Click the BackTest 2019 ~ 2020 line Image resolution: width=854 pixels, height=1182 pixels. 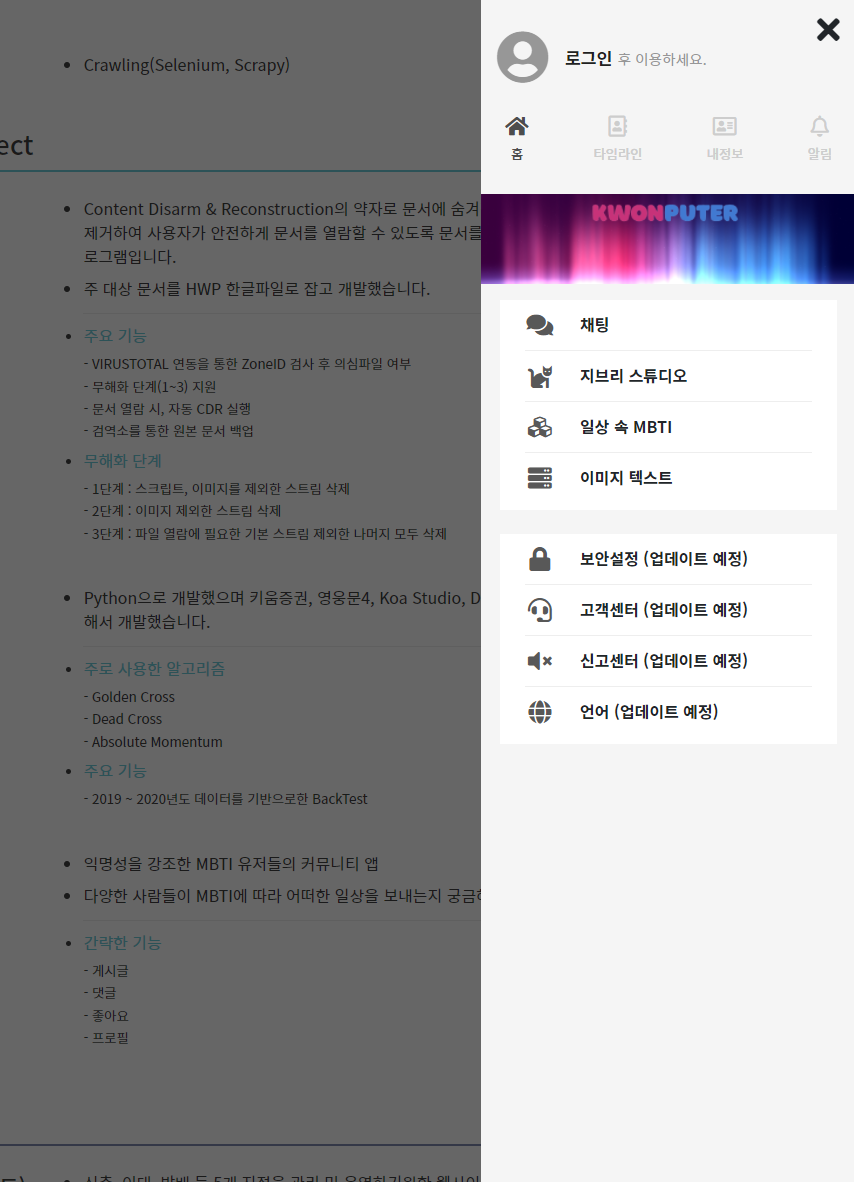(x=225, y=799)
